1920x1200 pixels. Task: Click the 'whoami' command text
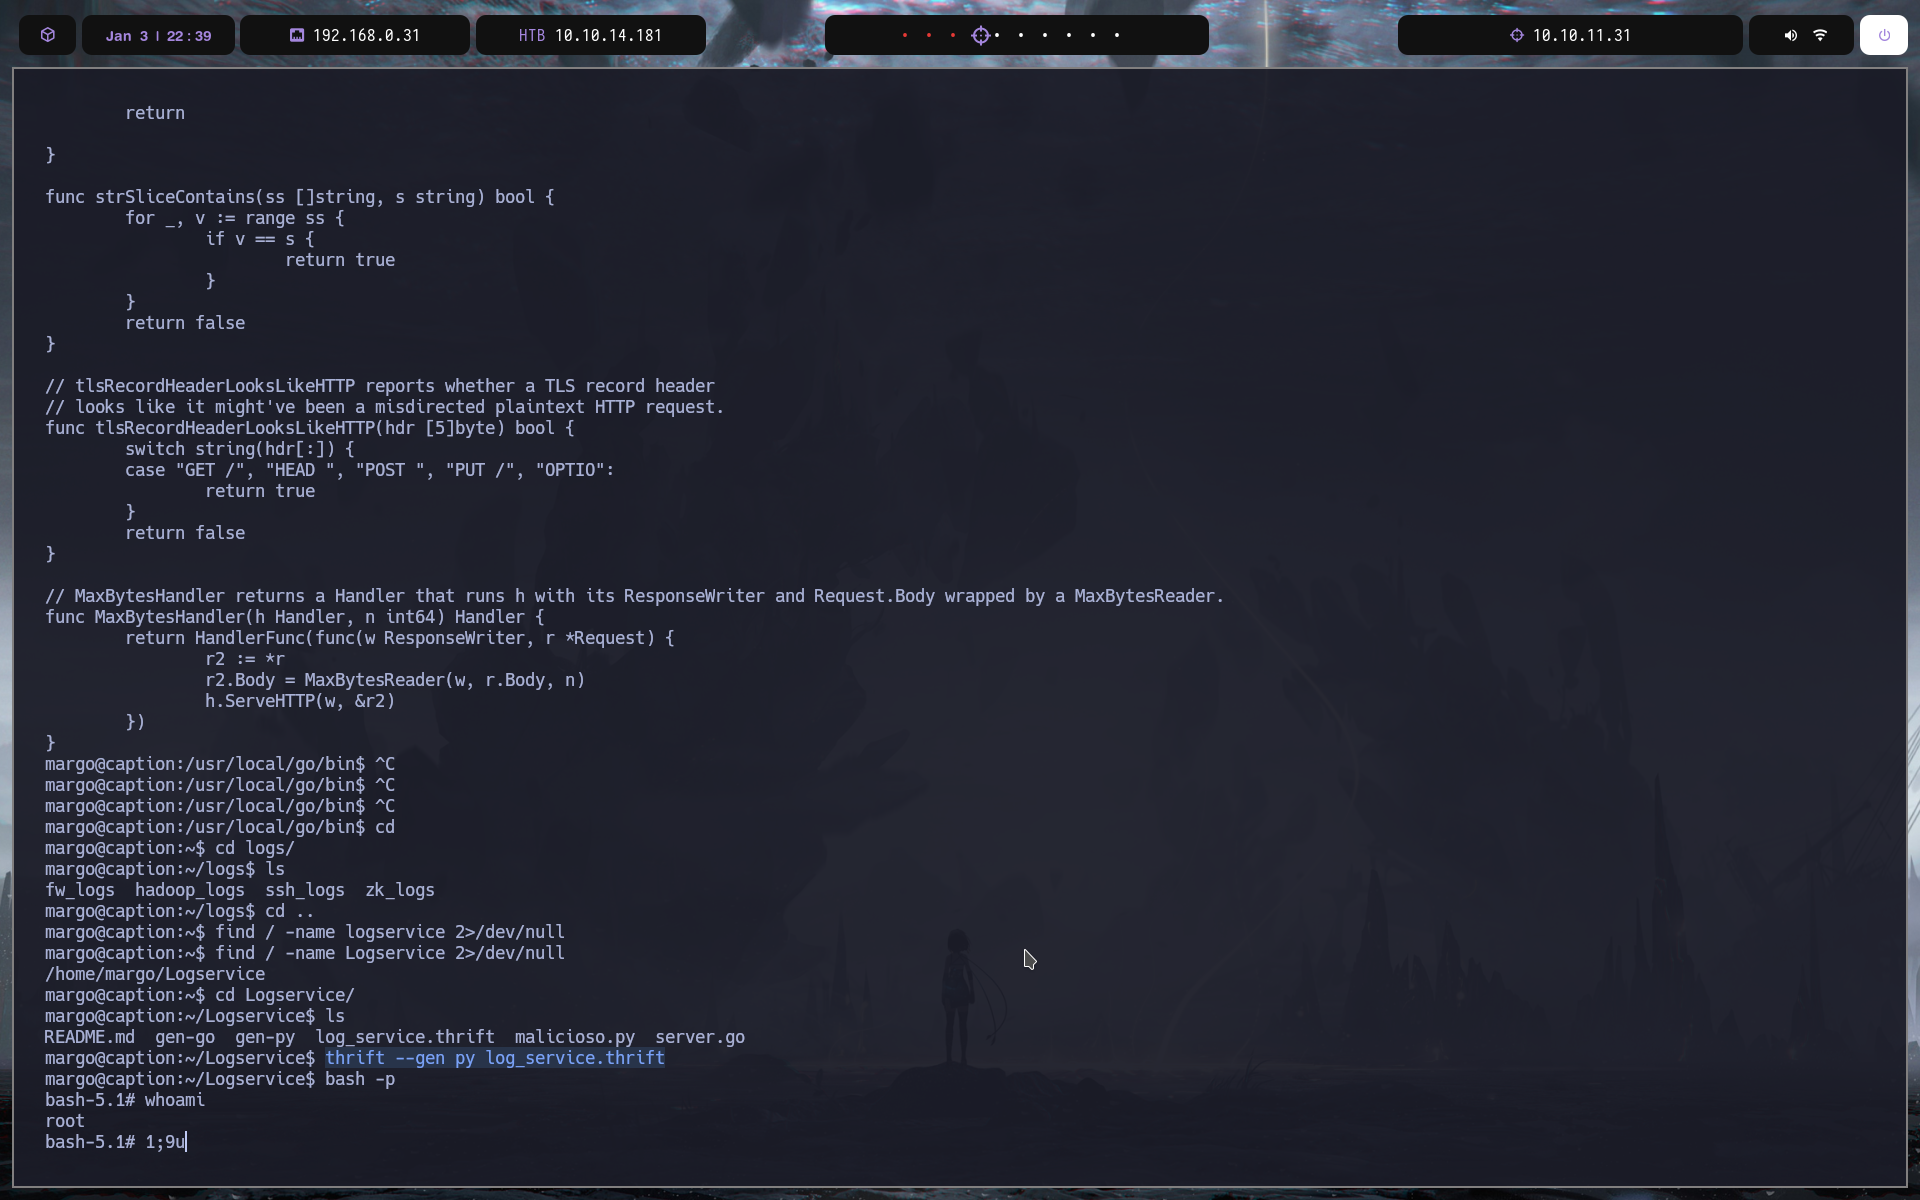pyautogui.click(x=175, y=1100)
